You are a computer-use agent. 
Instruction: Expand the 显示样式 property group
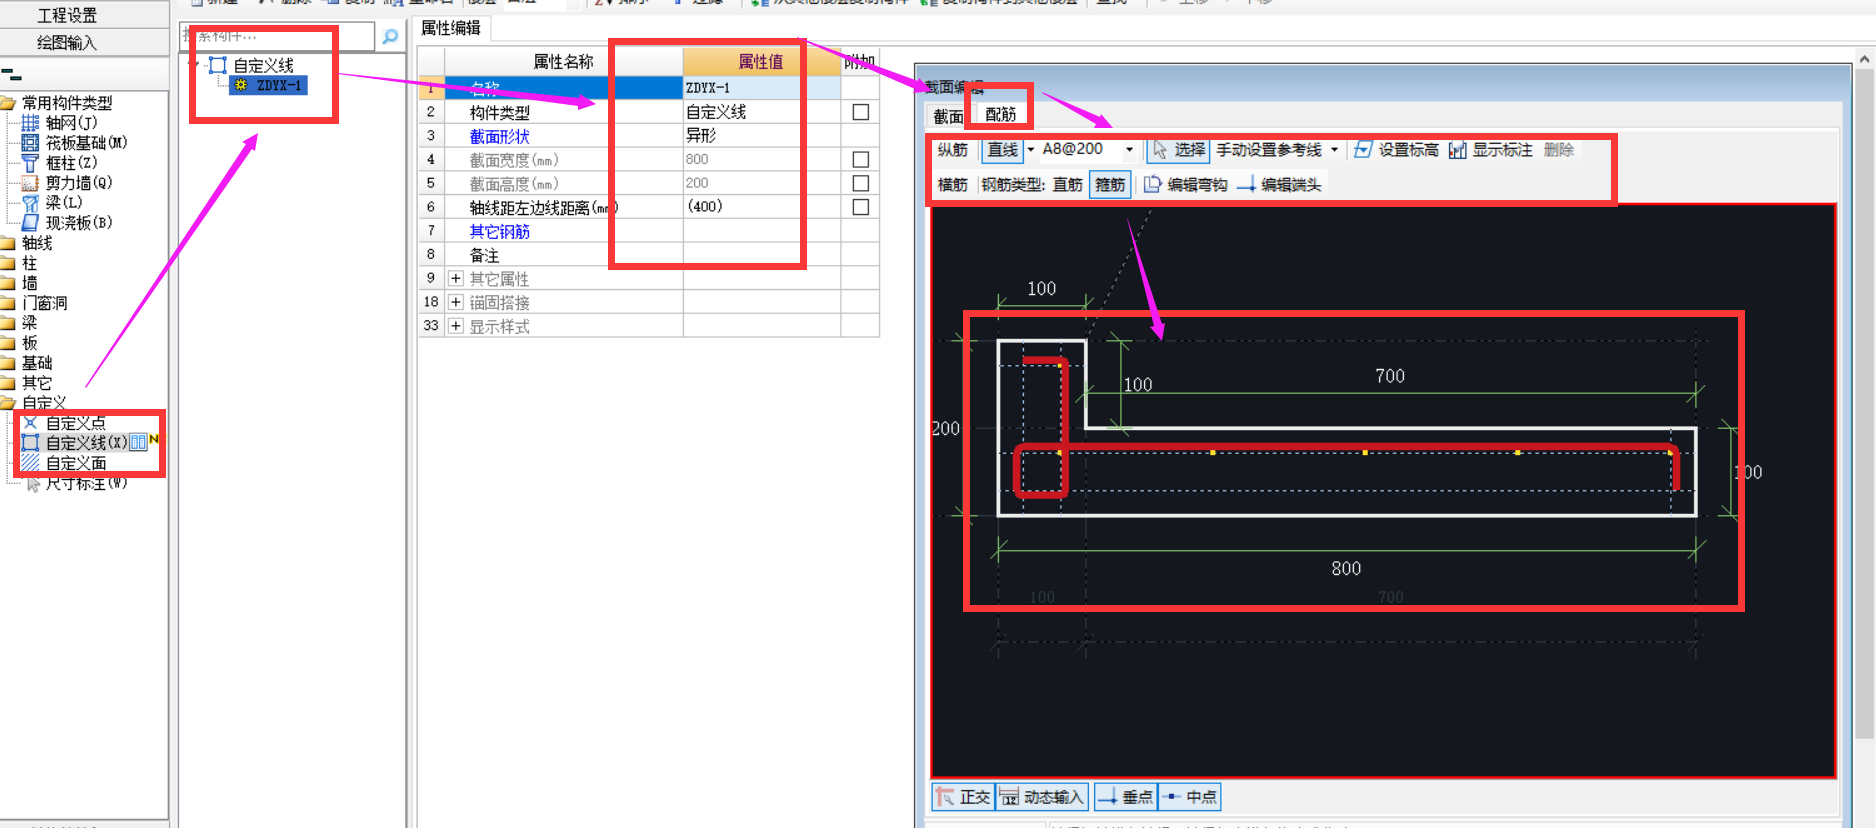456,326
